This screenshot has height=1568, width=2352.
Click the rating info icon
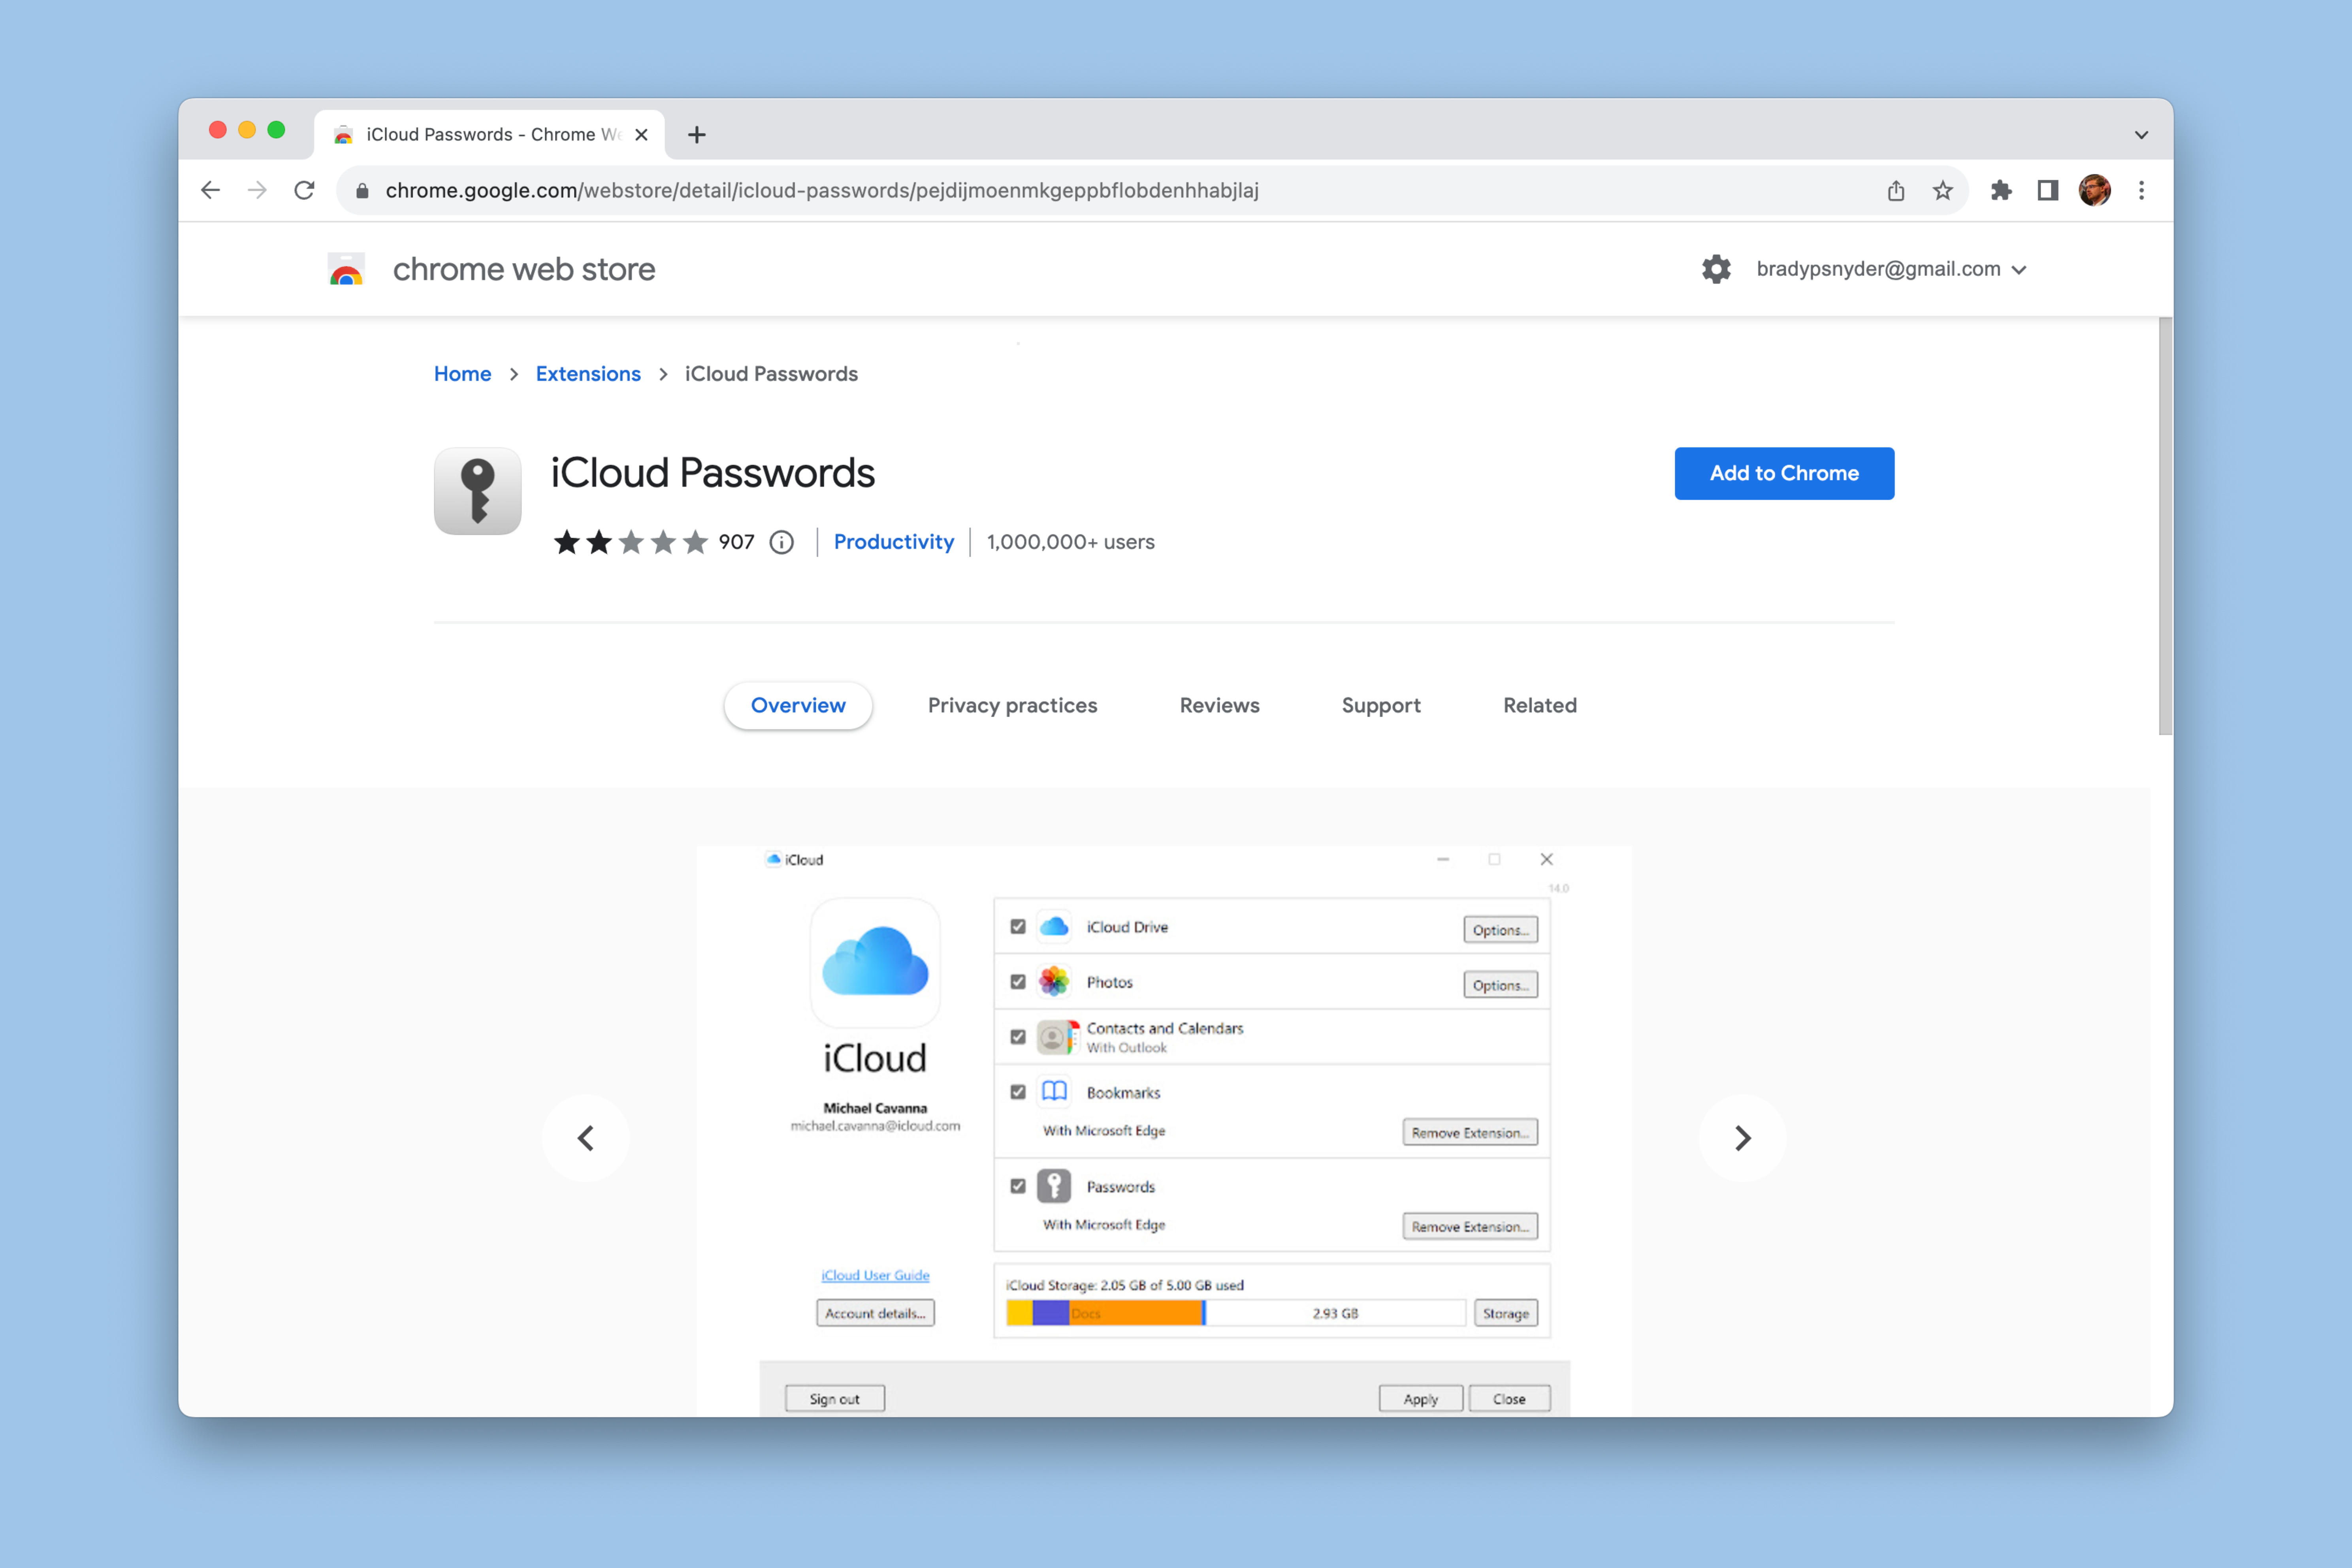coord(781,542)
